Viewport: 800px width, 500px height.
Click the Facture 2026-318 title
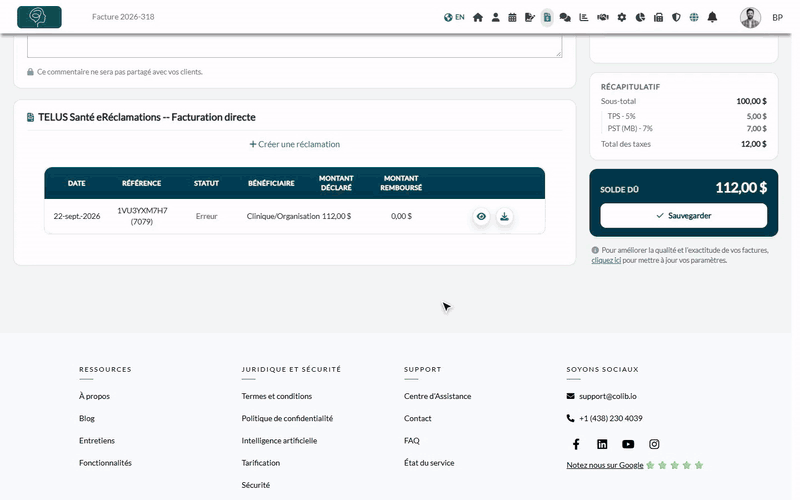[x=123, y=17]
